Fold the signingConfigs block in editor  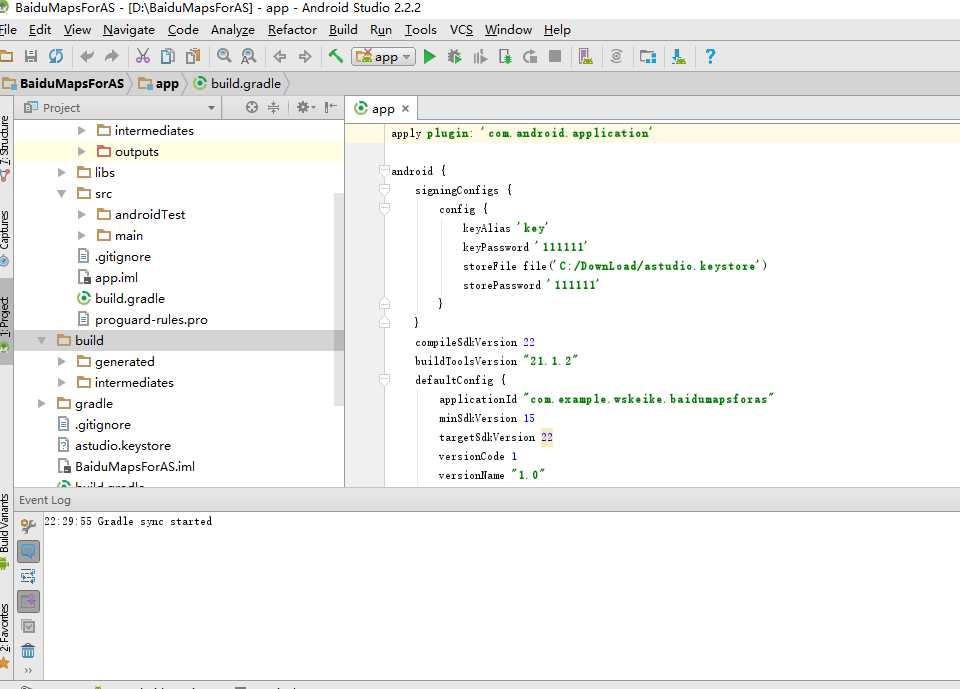(x=384, y=190)
